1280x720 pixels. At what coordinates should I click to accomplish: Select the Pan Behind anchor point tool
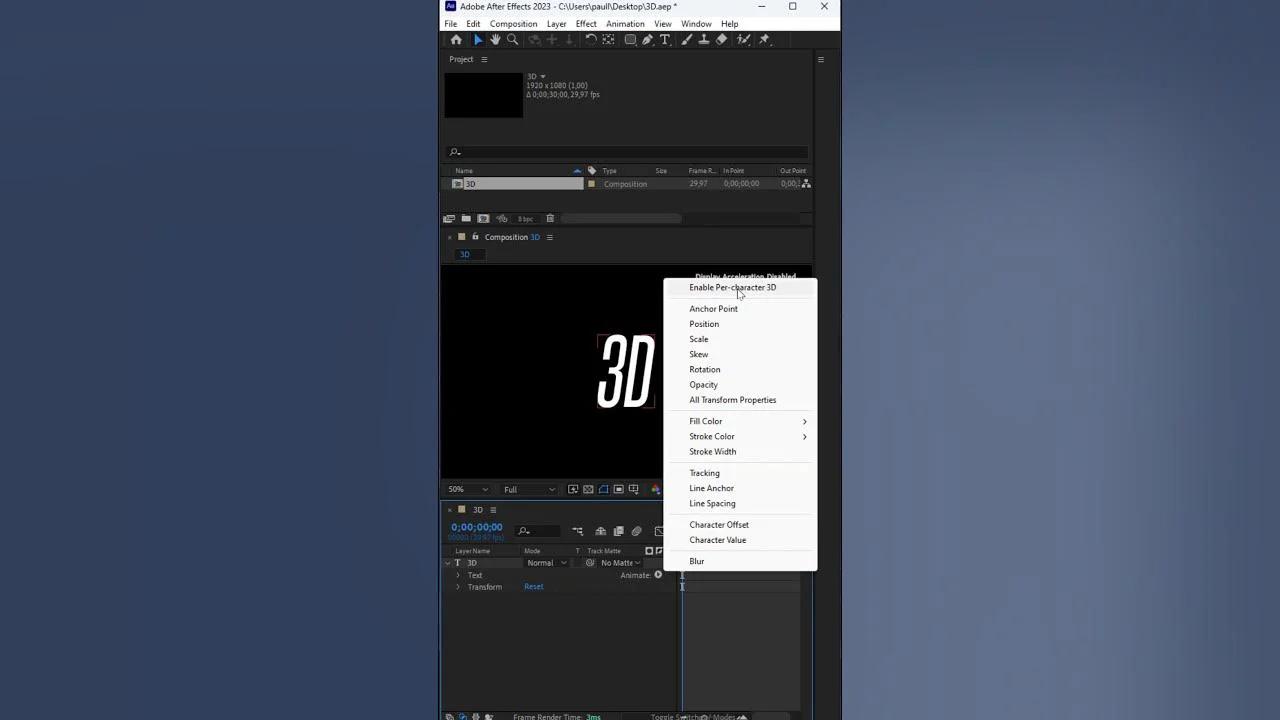(608, 40)
